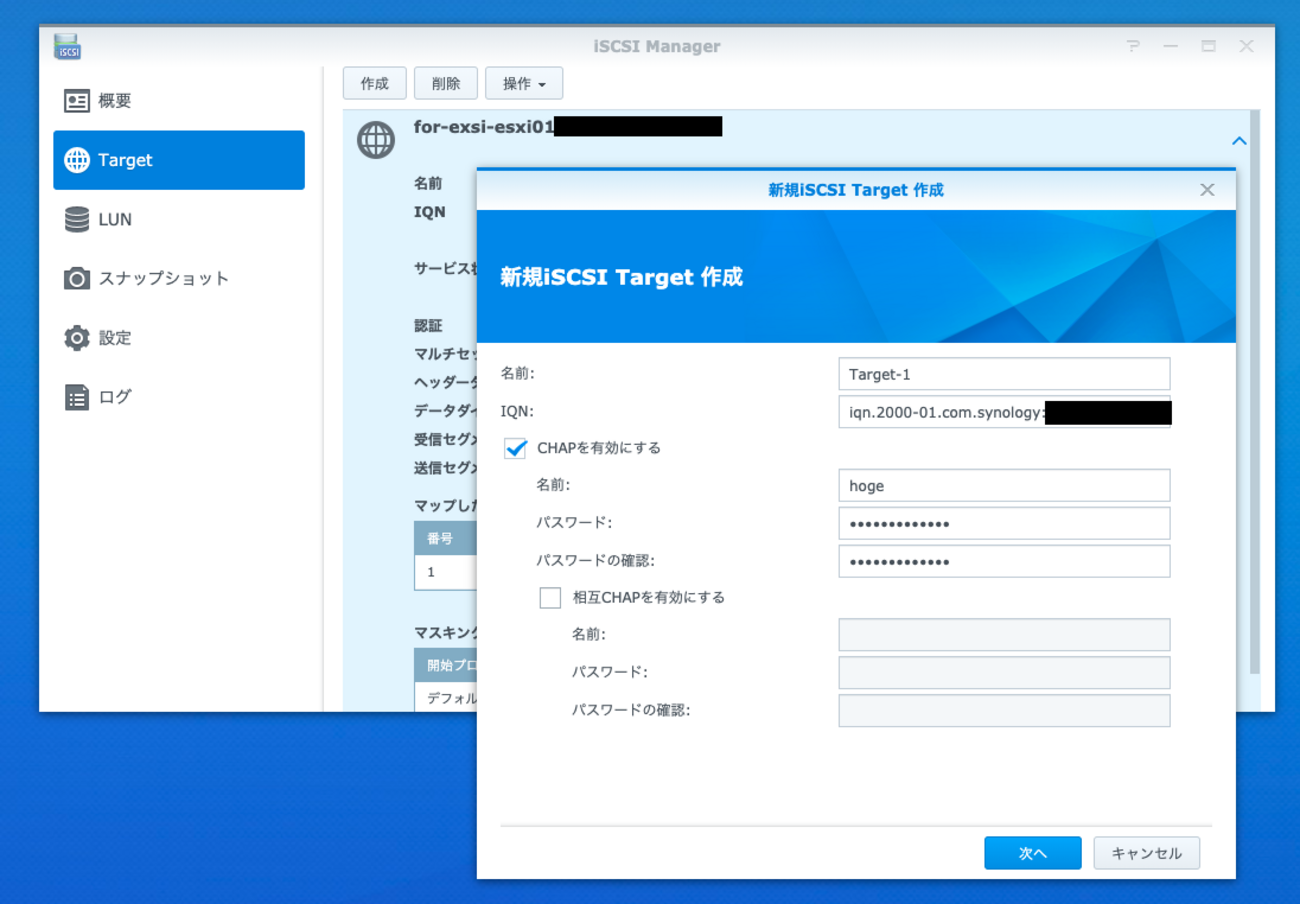This screenshot has height=904, width=1300.
Task: Select the Target globe icon in sidebar
Action: pyautogui.click(x=77, y=160)
